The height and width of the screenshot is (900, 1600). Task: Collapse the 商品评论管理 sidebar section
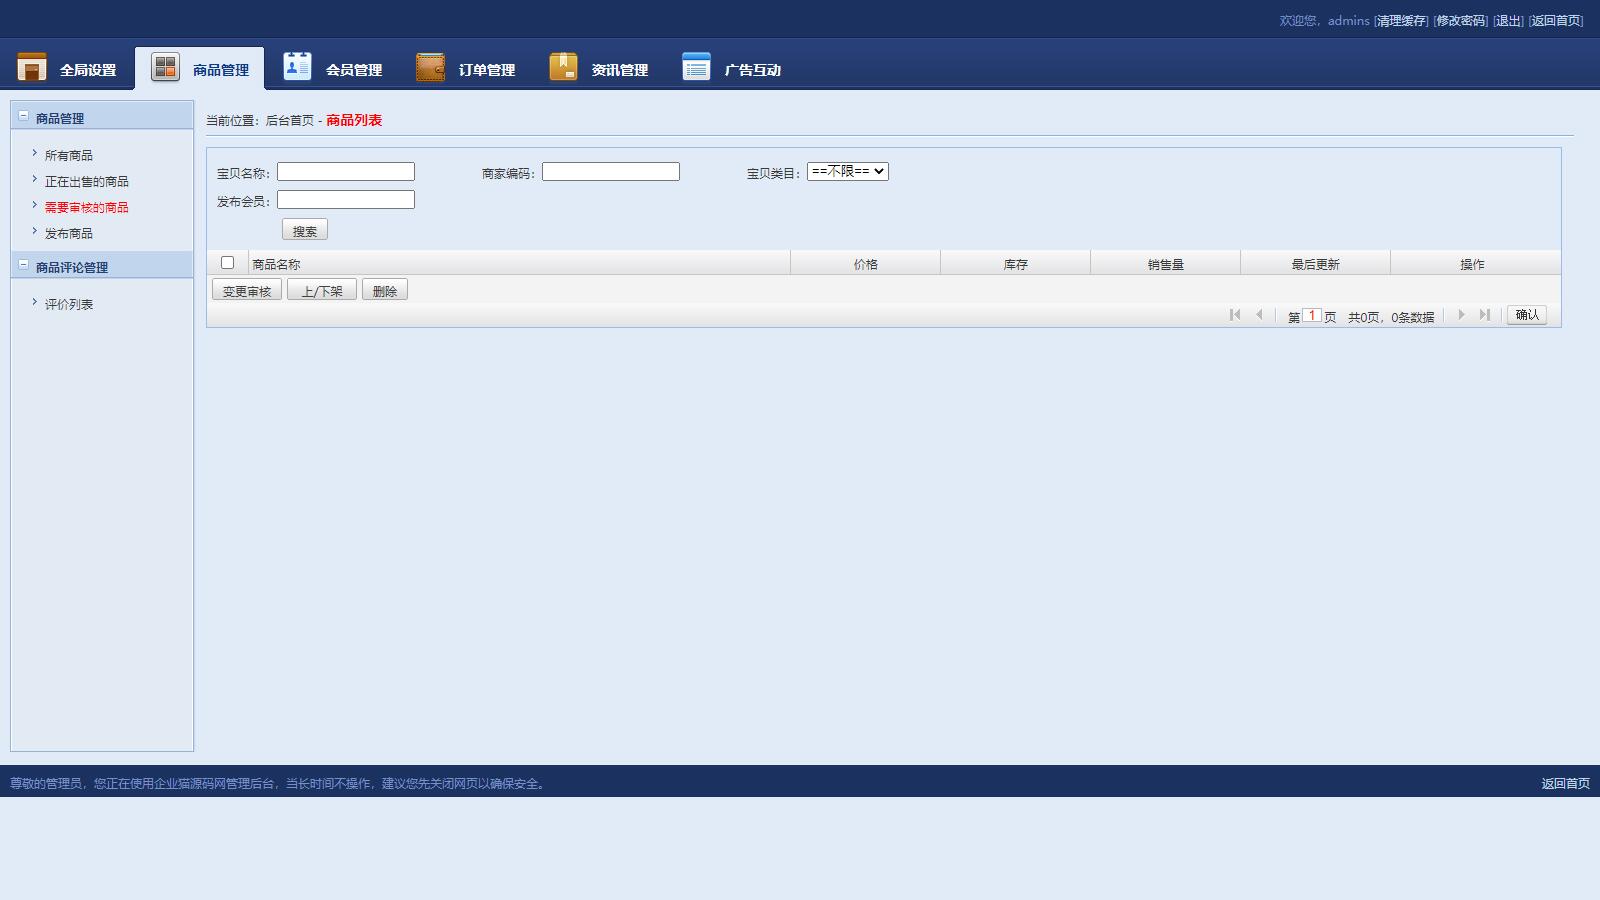24,265
